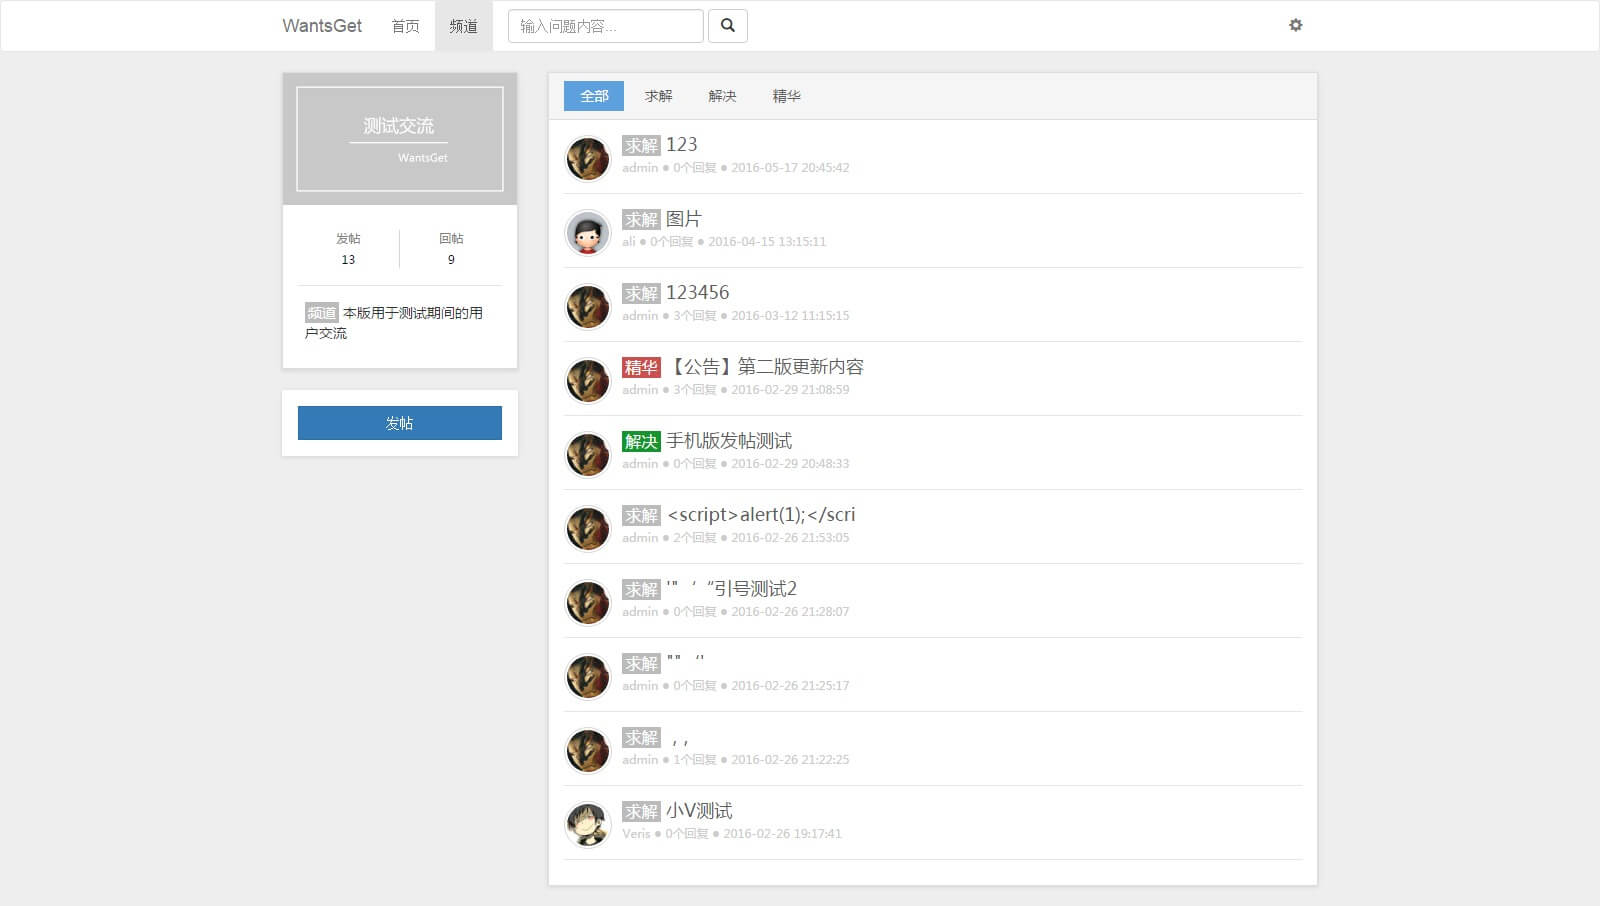The width and height of the screenshot is (1600, 906).
Task: Open the 【公告】第二版更新内容 post
Action: [766, 367]
